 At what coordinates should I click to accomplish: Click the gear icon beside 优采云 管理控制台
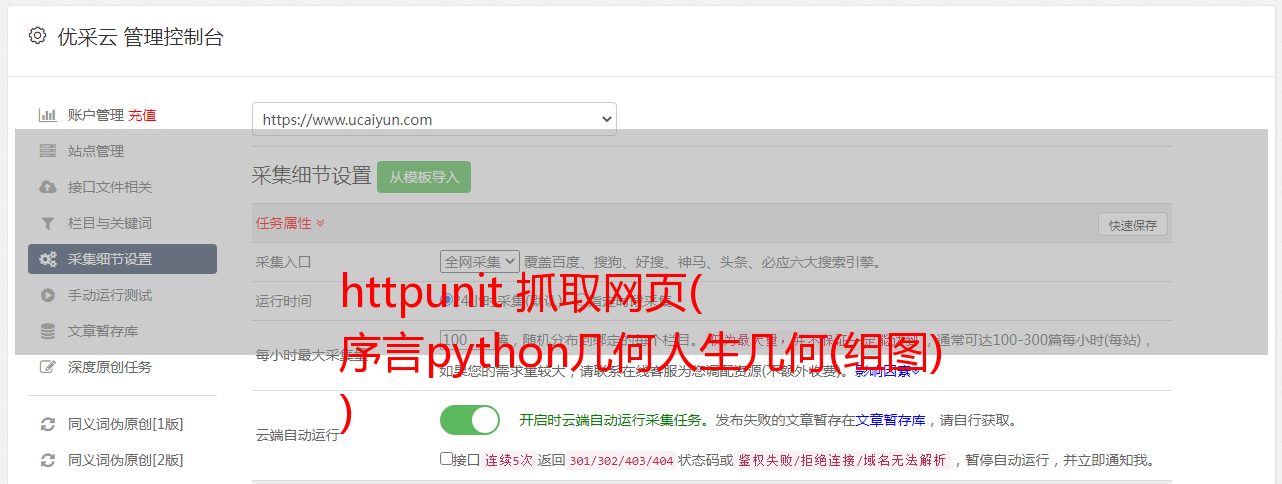37,36
